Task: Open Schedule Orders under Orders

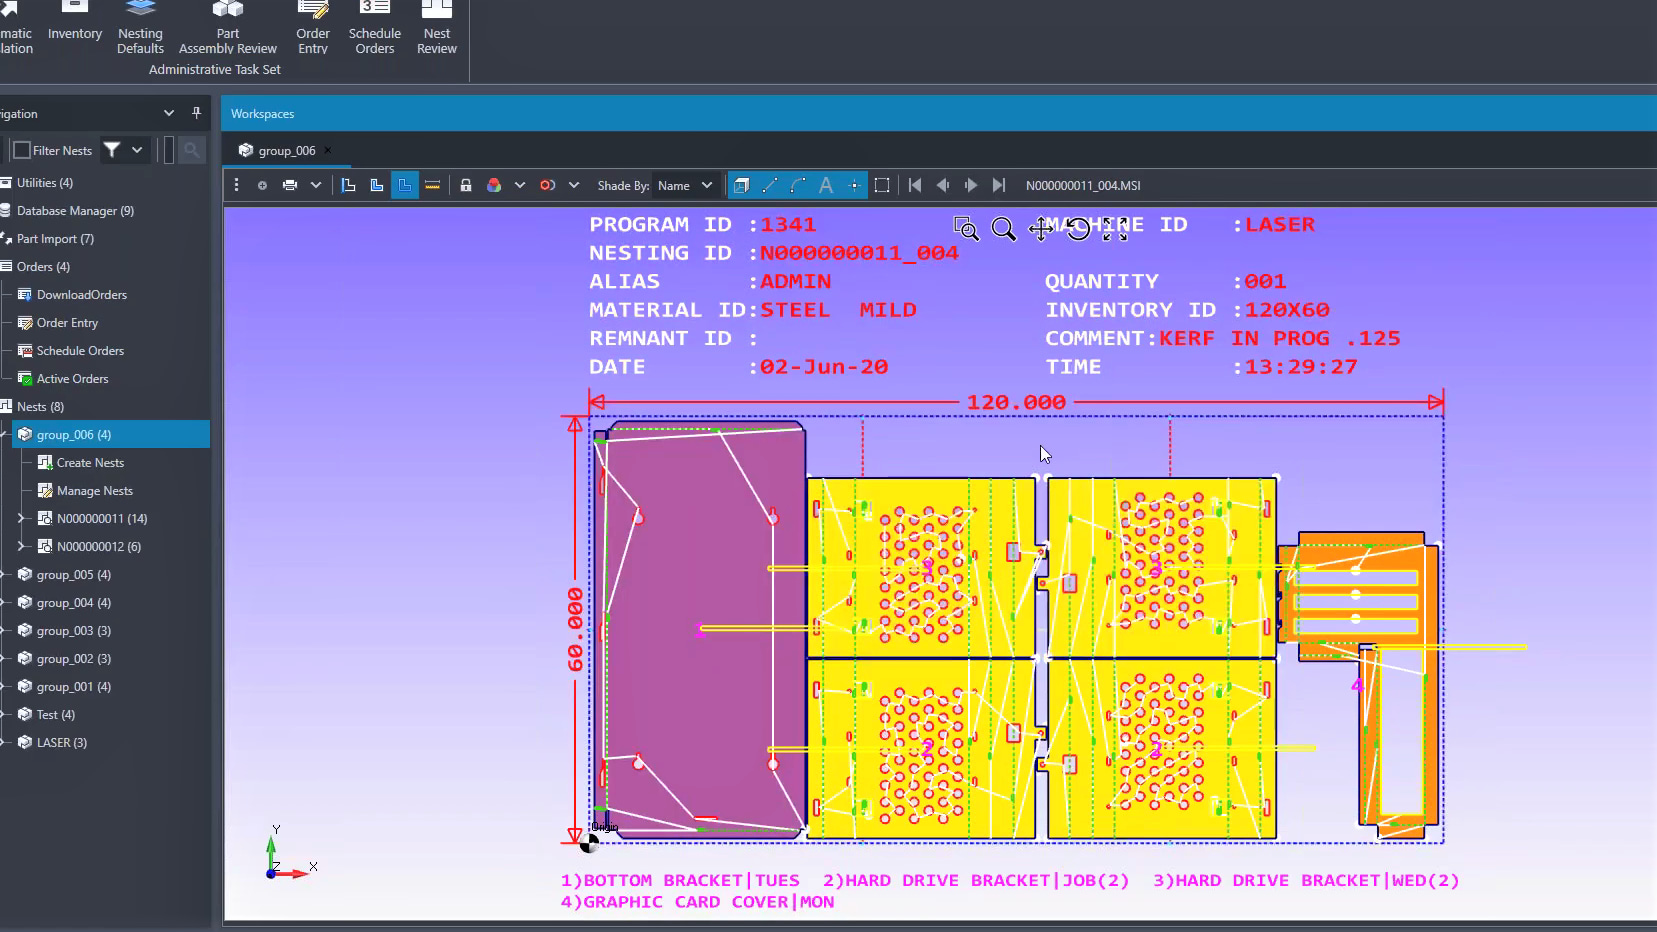Action: (x=80, y=350)
